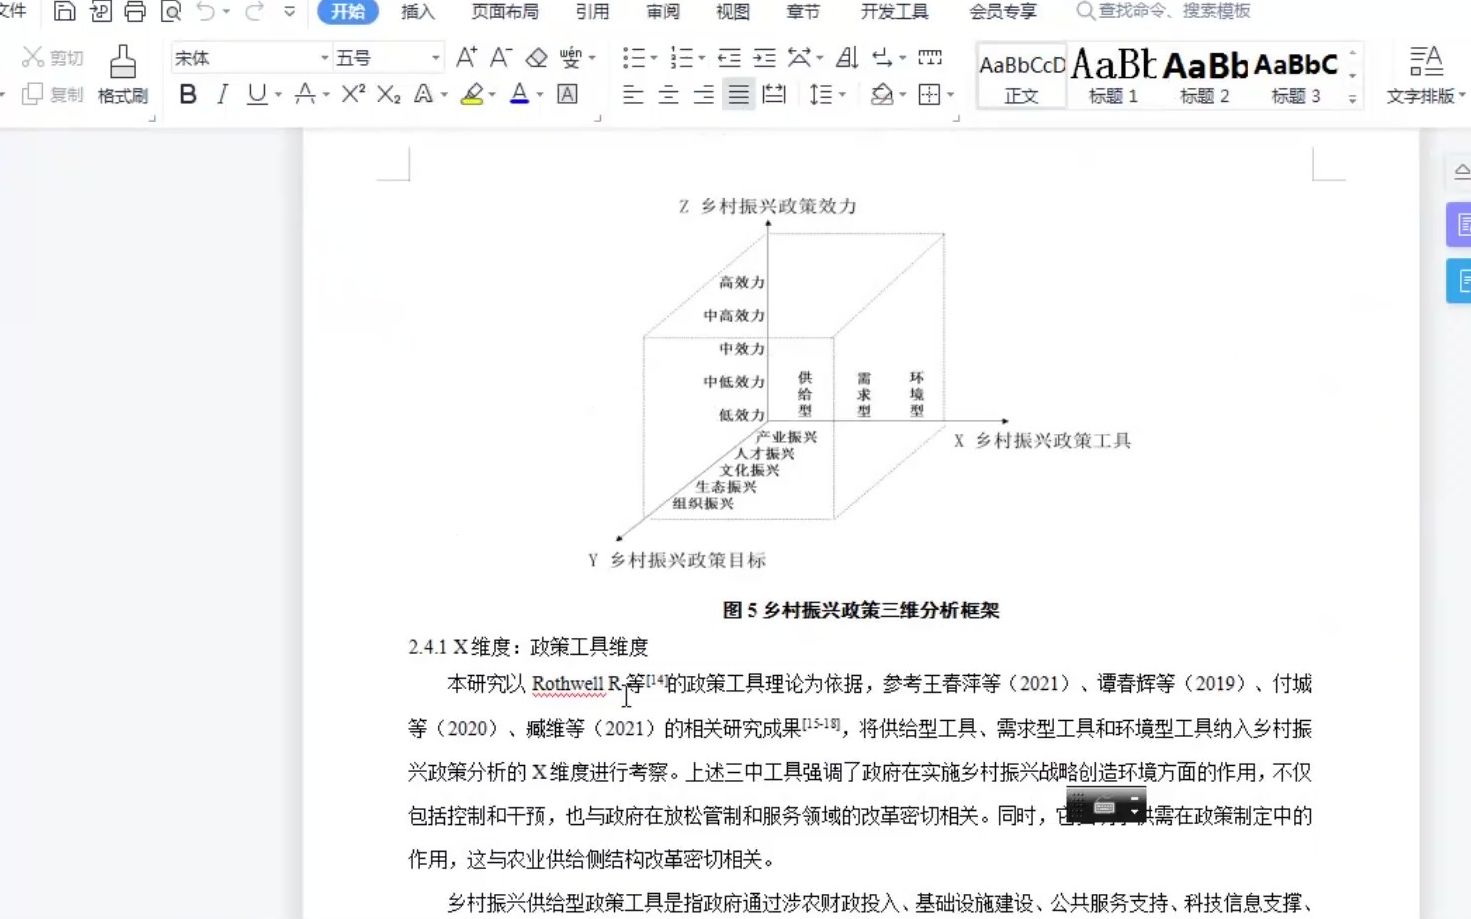Click the font color A swatch
The height and width of the screenshot is (919, 1471).
[519, 94]
